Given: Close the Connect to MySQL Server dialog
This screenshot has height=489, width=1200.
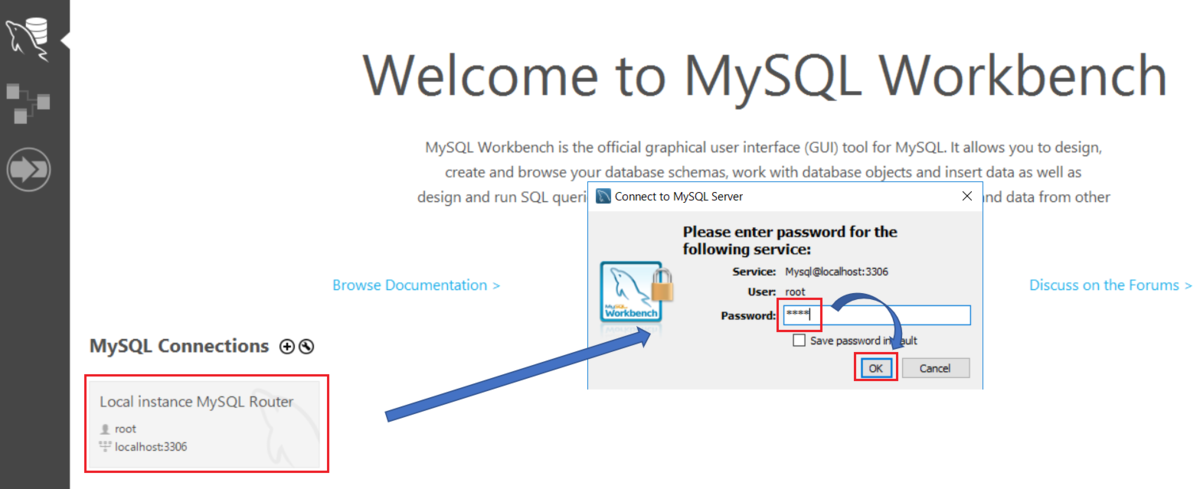Looking at the screenshot, I should [967, 196].
